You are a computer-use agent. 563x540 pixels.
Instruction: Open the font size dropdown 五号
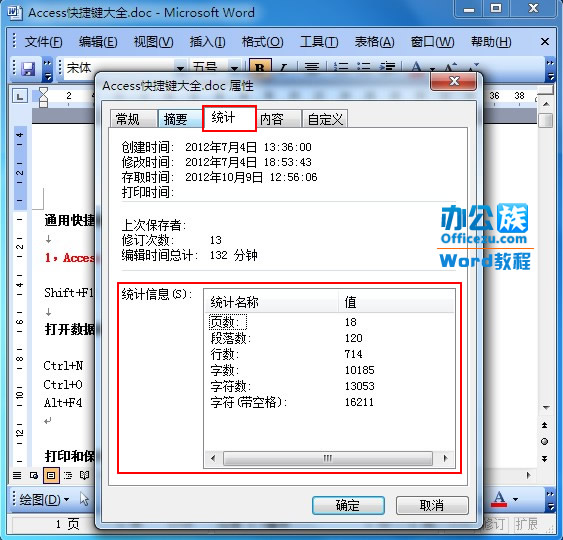coord(234,68)
